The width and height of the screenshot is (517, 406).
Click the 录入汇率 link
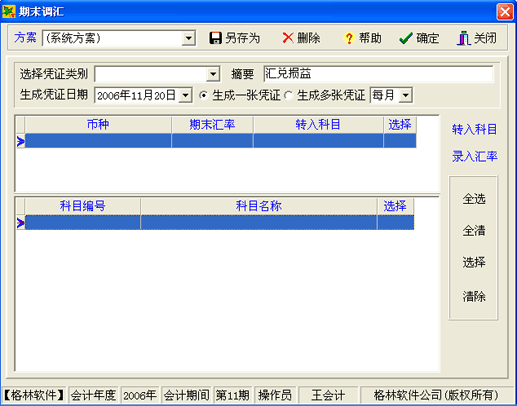tap(474, 156)
